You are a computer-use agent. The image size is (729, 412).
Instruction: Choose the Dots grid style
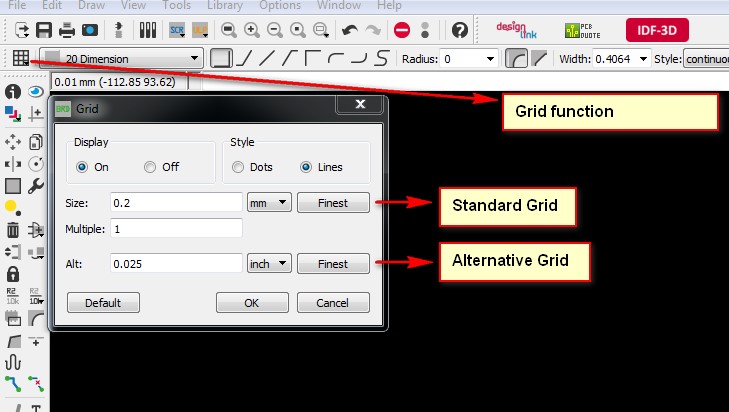pos(239,167)
